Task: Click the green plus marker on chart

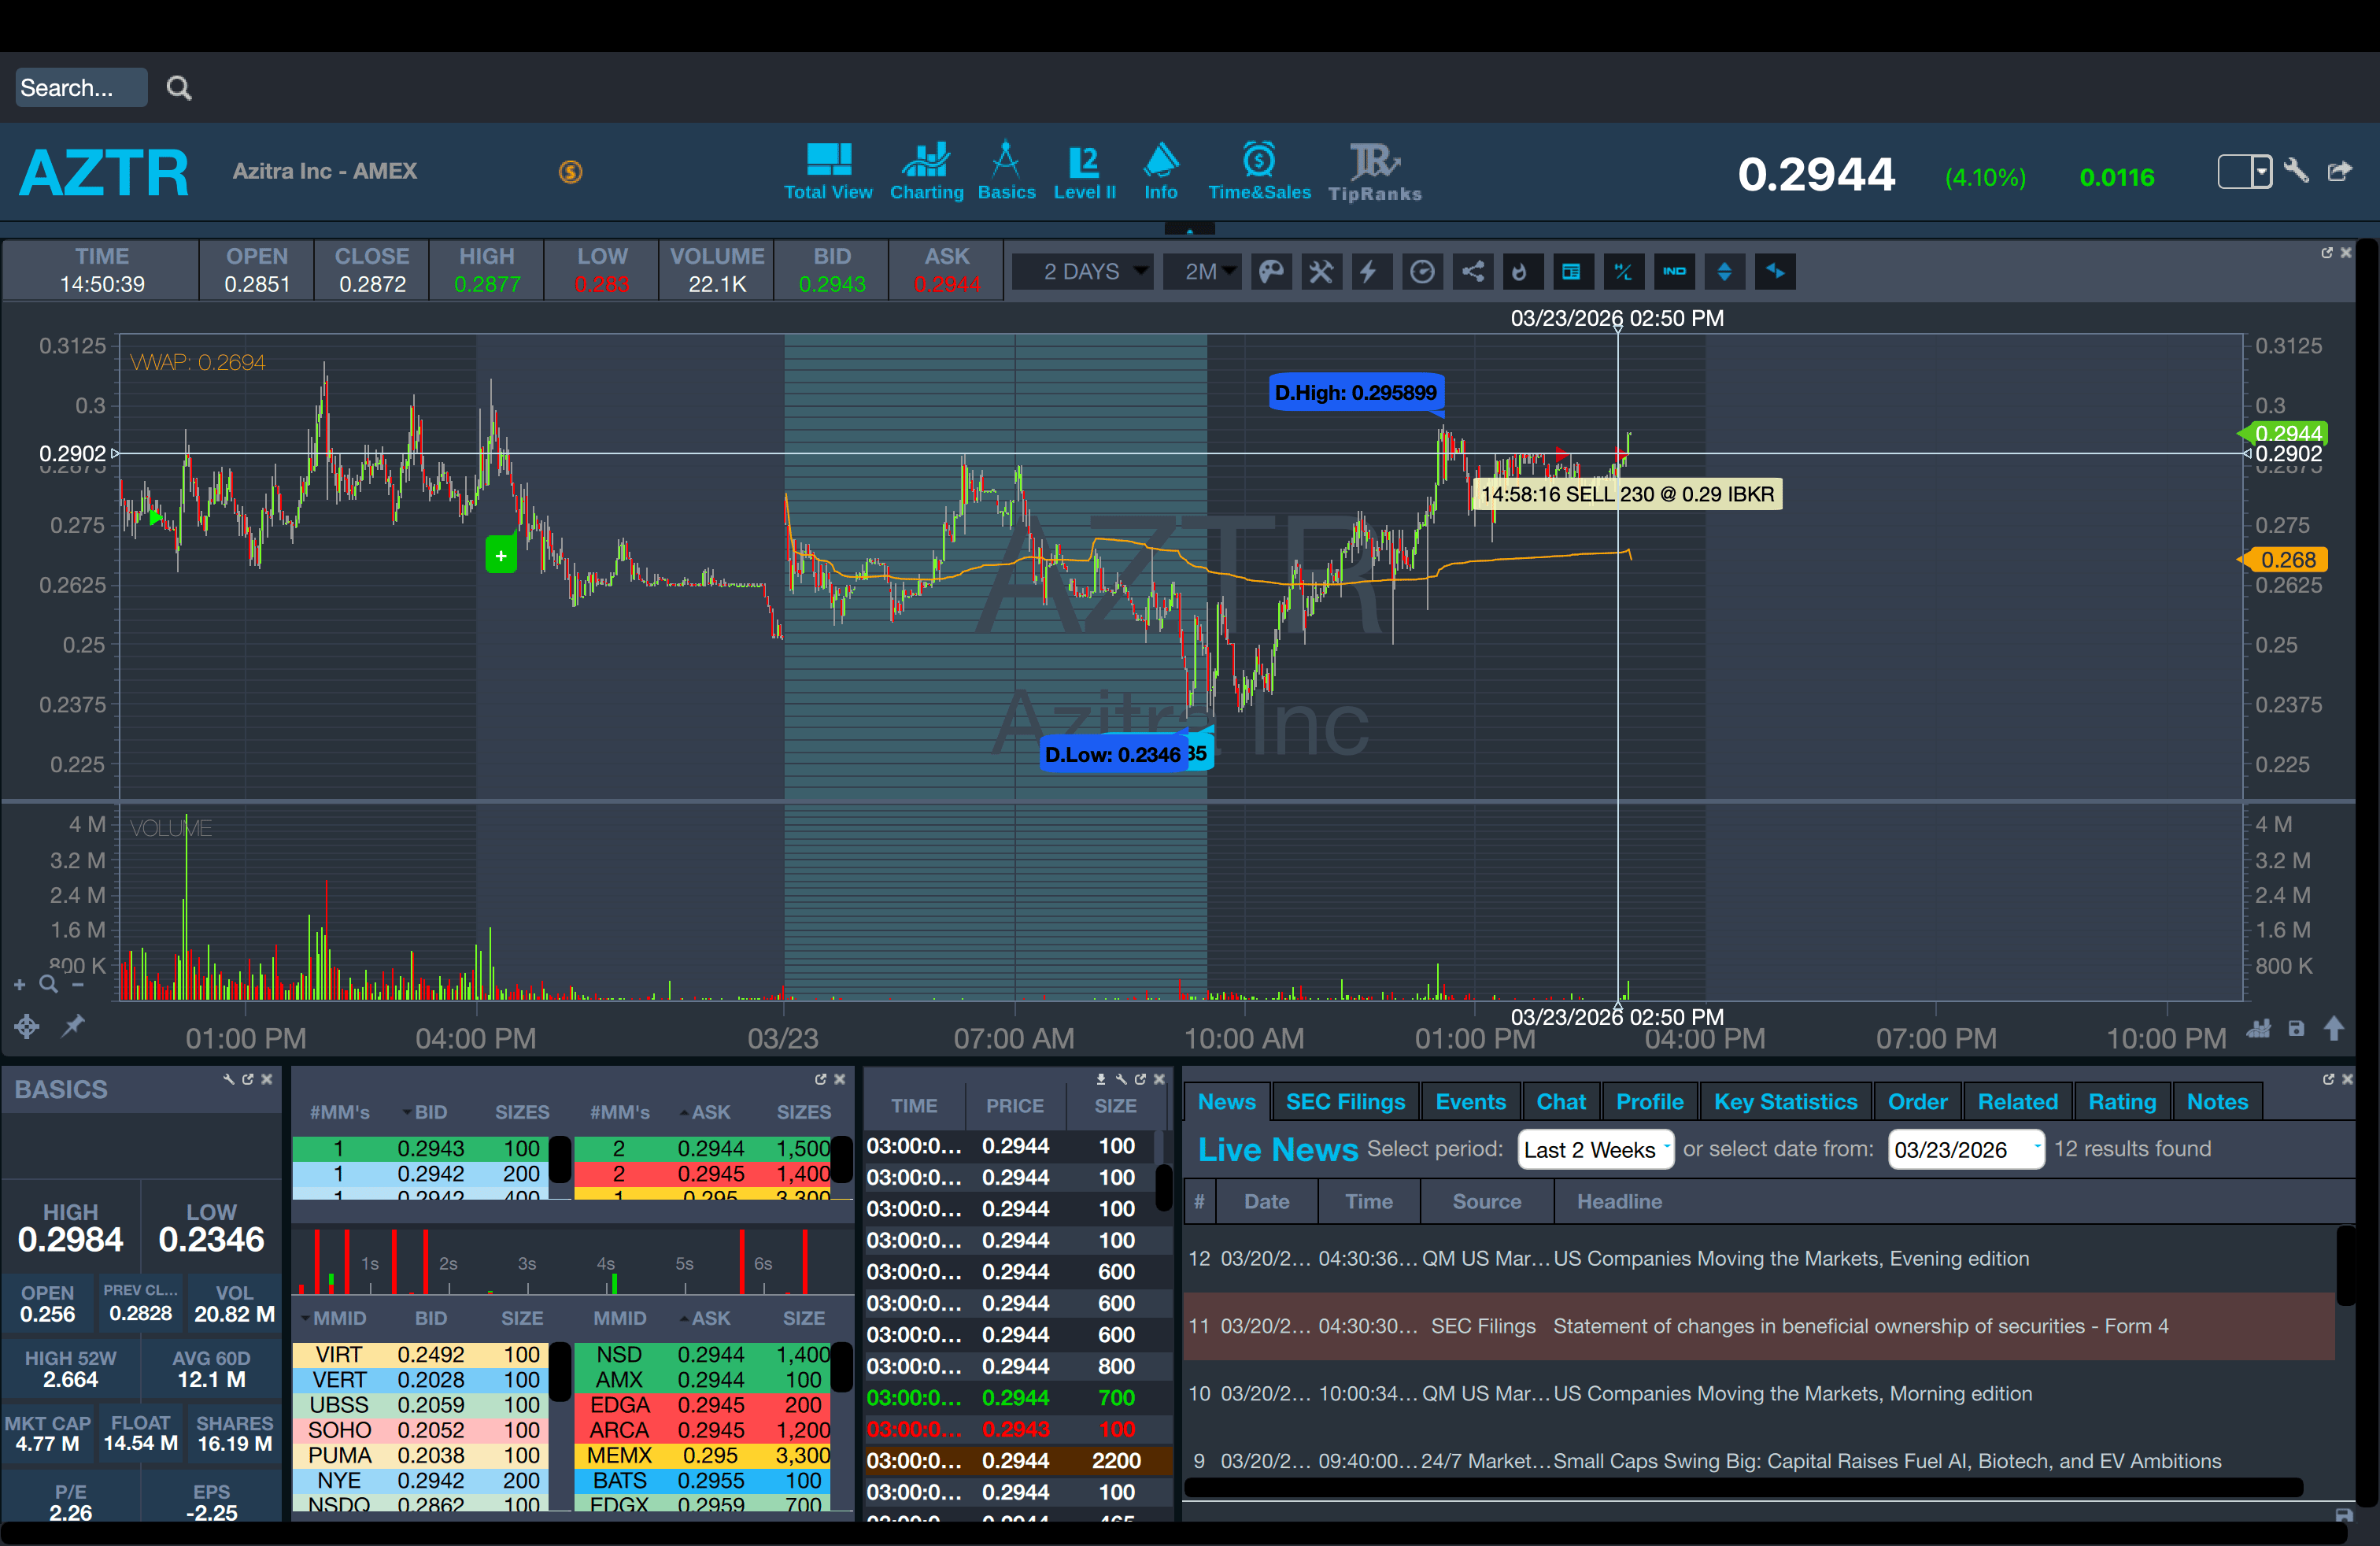Action: [x=501, y=556]
